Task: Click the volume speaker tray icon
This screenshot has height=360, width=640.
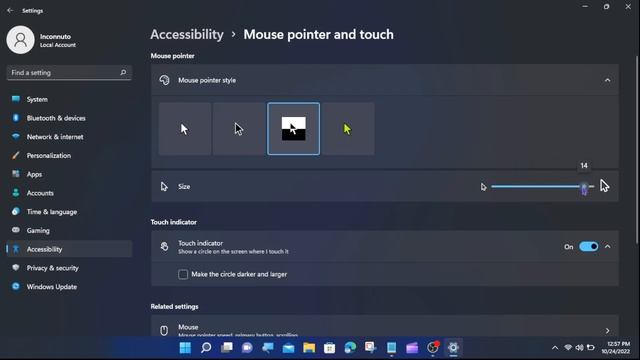Action: click(x=579, y=348)
